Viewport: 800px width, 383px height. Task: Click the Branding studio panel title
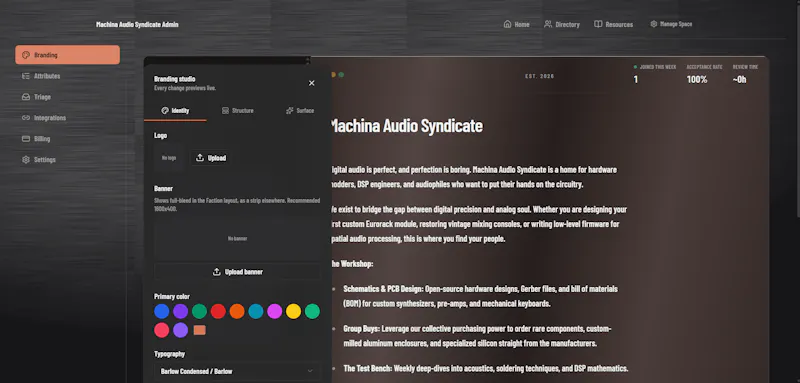[174, 79]
